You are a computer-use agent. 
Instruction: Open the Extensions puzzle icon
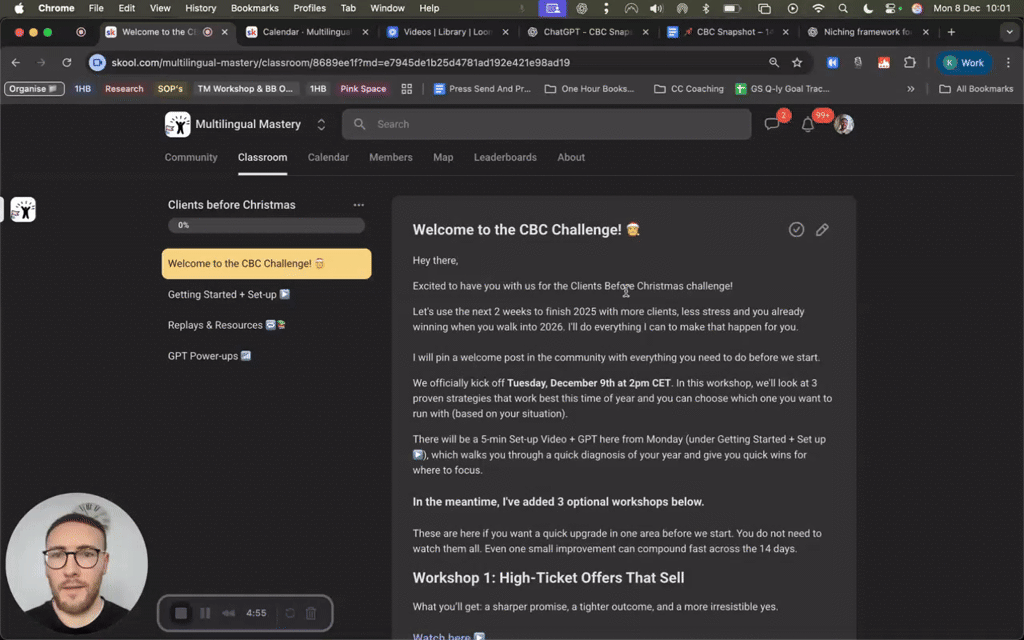pyautogui.click(x=910, y=63)
